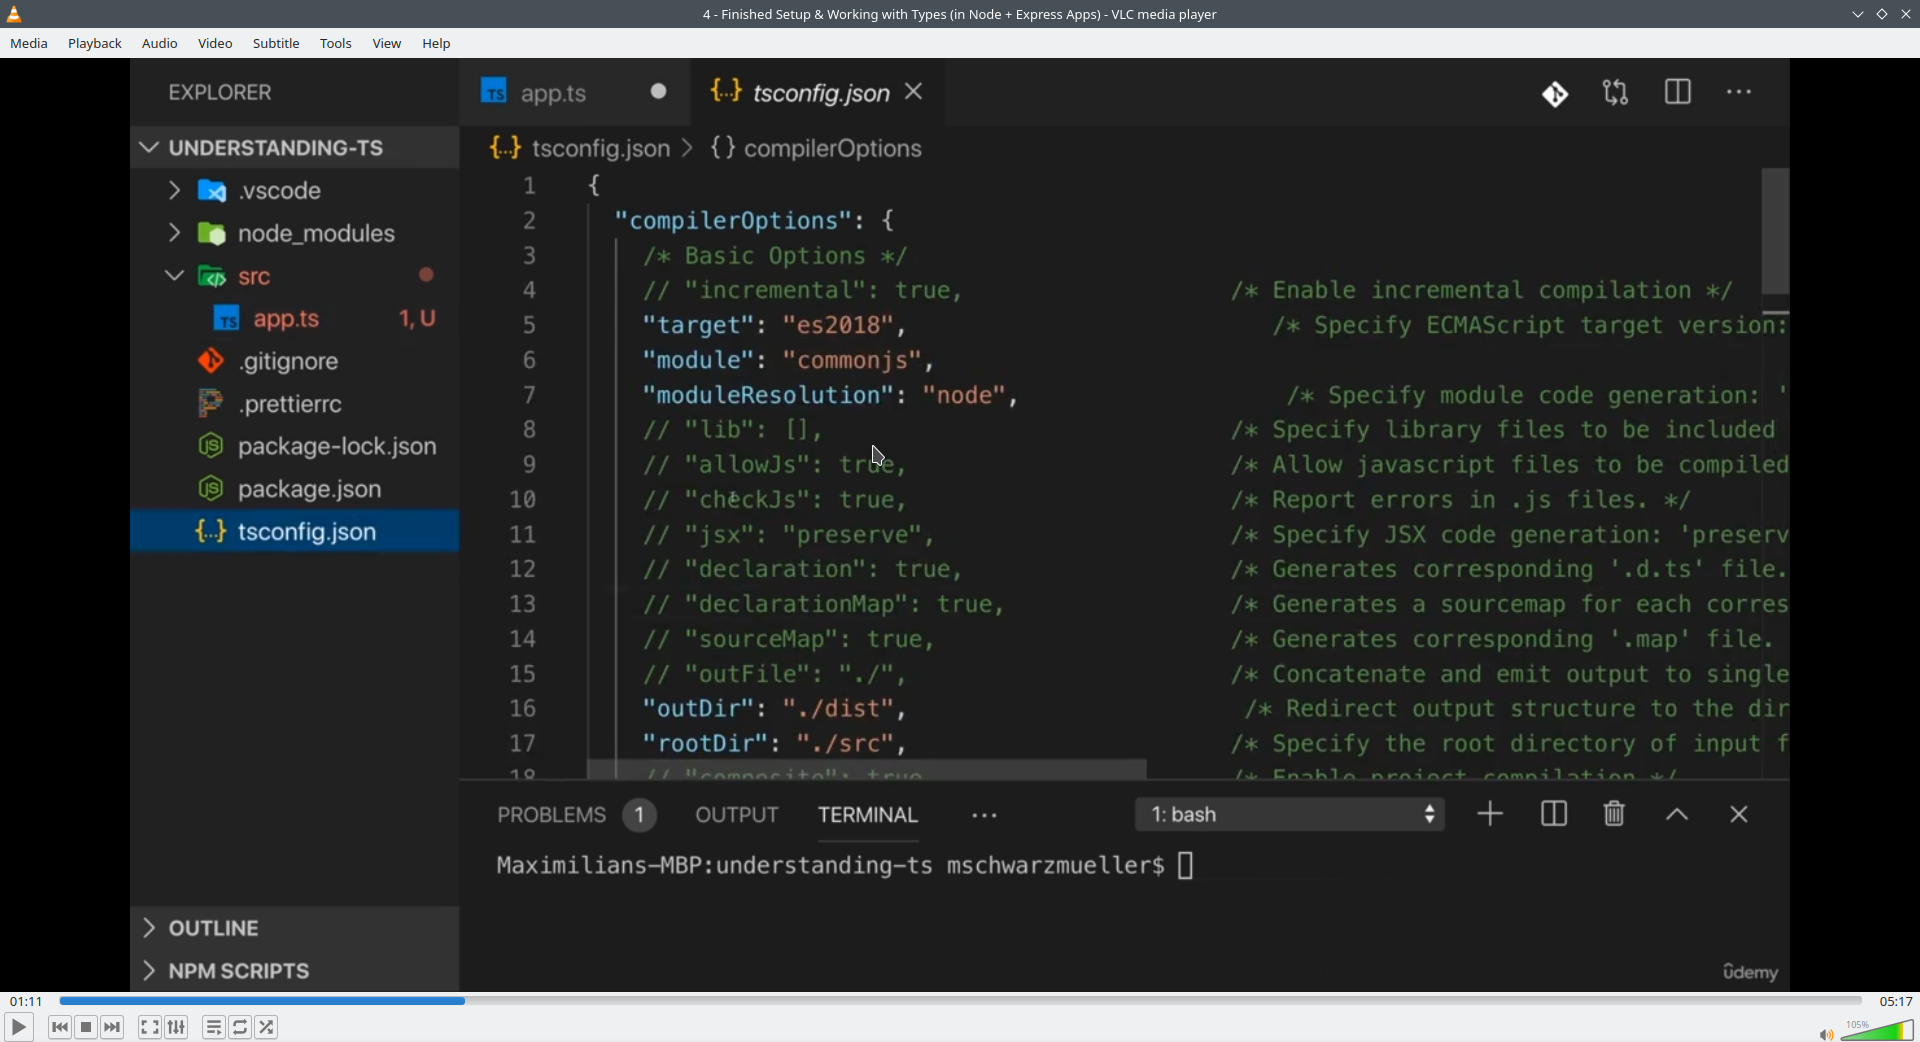Screen dimensions: 1920x1042
Task: Add a new terminal with the plus icon
Action: (x=1489, y=814)
